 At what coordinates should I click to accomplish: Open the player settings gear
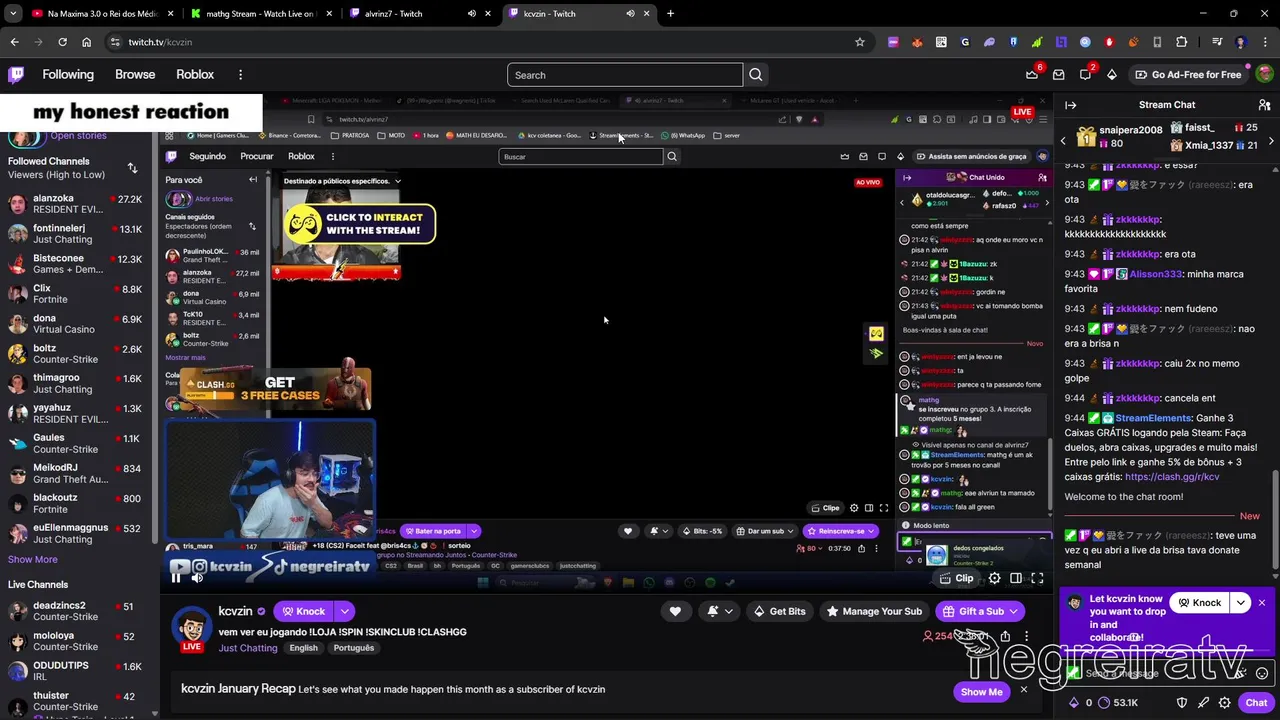click(x=994, y=578)
